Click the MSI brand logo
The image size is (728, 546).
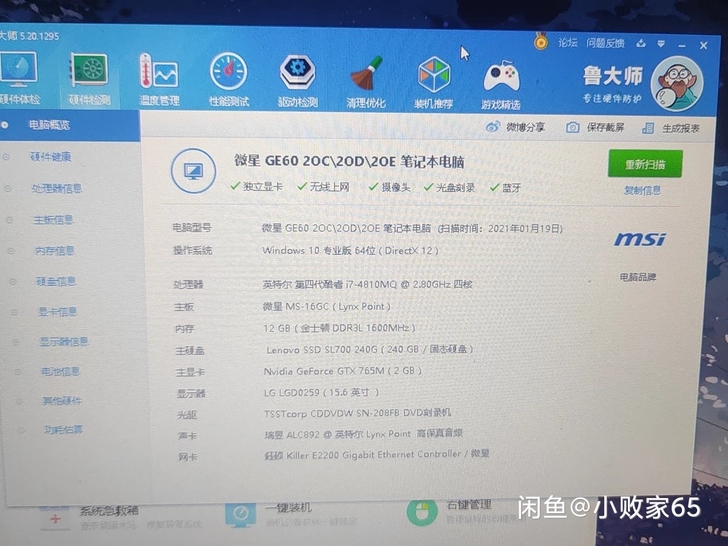click(x=640, y=239)
